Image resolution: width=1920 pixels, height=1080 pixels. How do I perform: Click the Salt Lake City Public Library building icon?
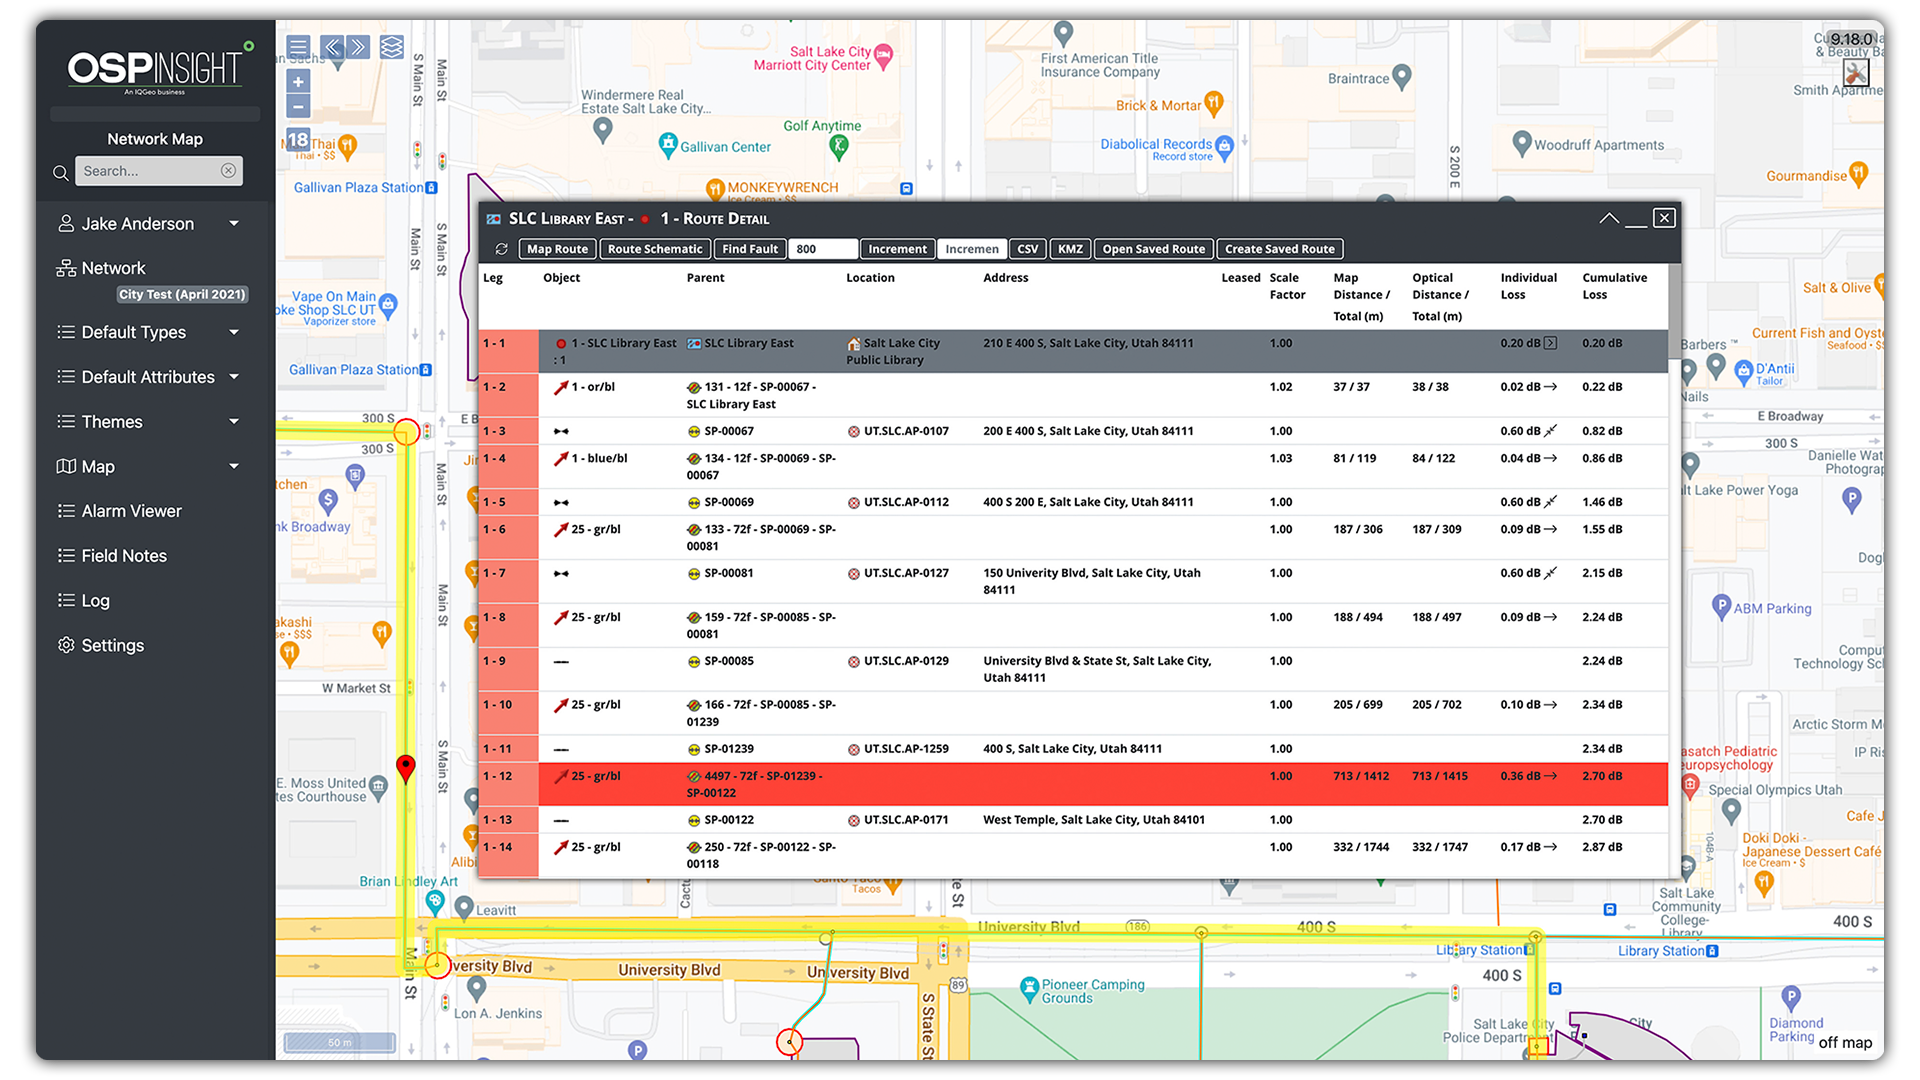tap(854, 343)
